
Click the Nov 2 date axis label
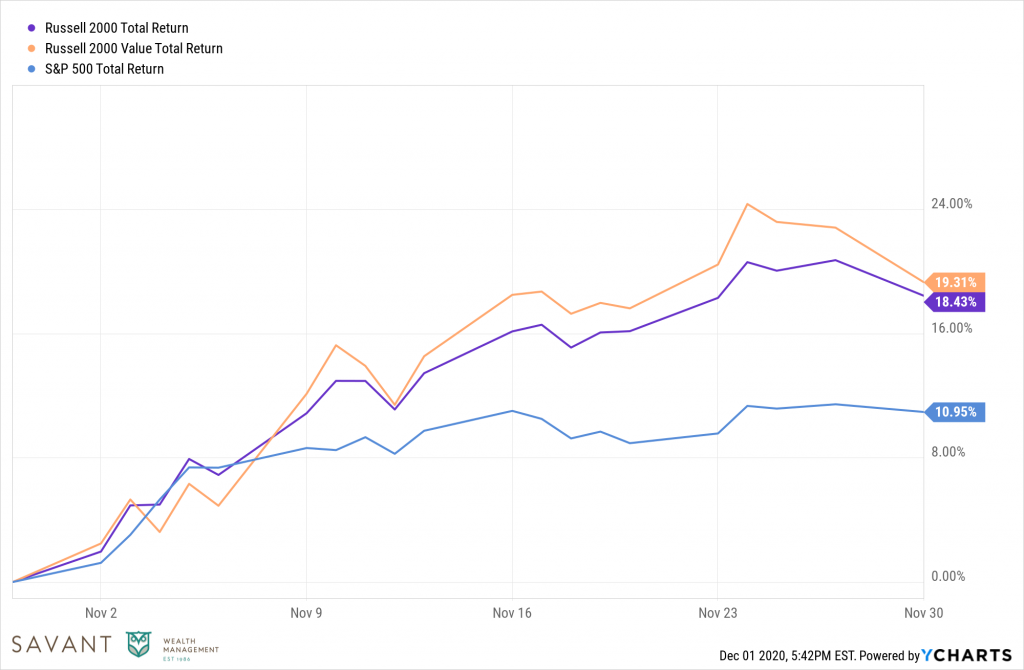coord(102,611)
